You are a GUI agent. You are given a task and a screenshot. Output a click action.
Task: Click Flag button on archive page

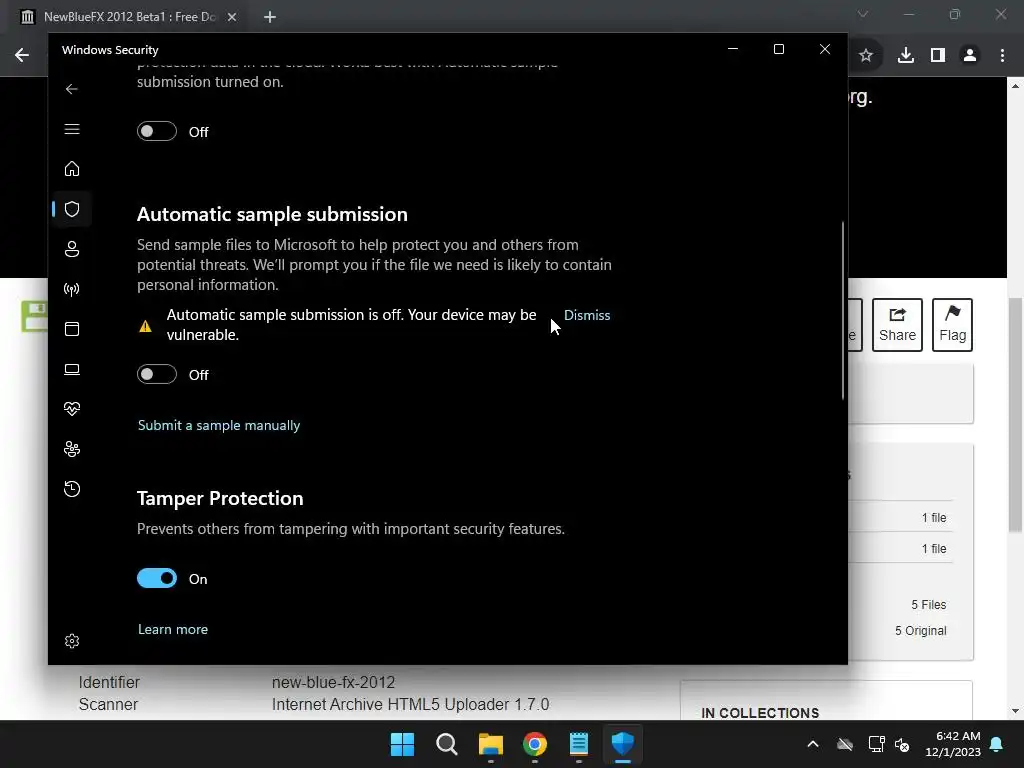pyautogui.click(x=952, y=325)
